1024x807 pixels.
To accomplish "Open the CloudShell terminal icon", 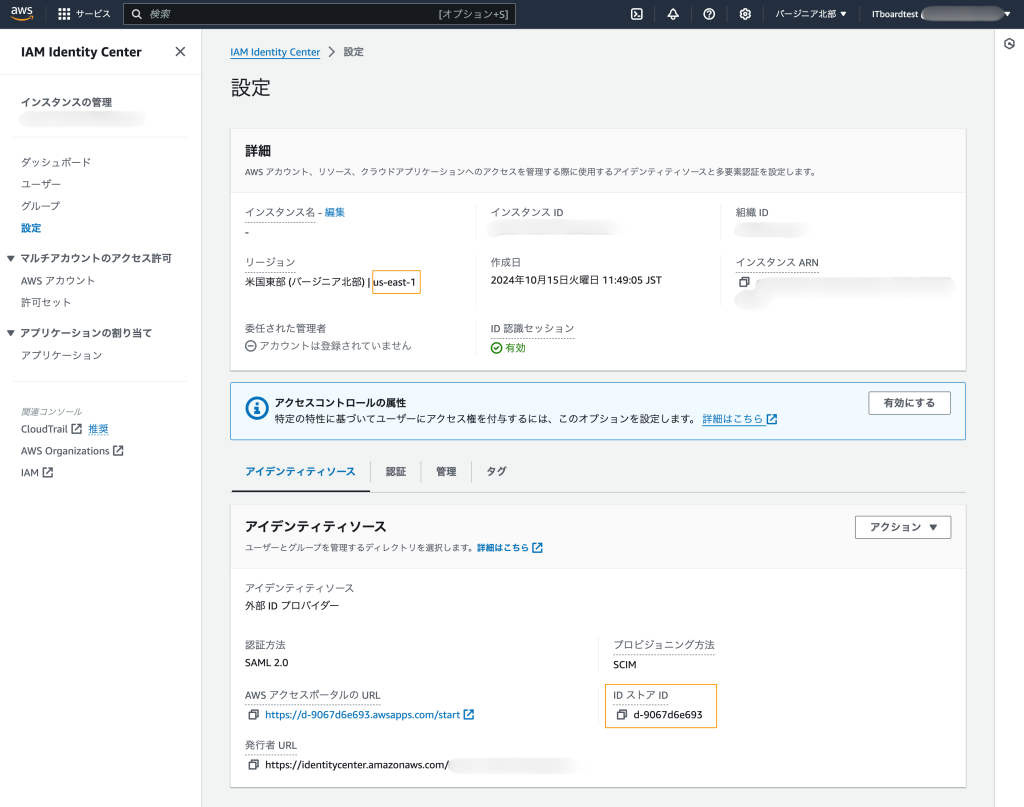I will (x=636, y=14).
